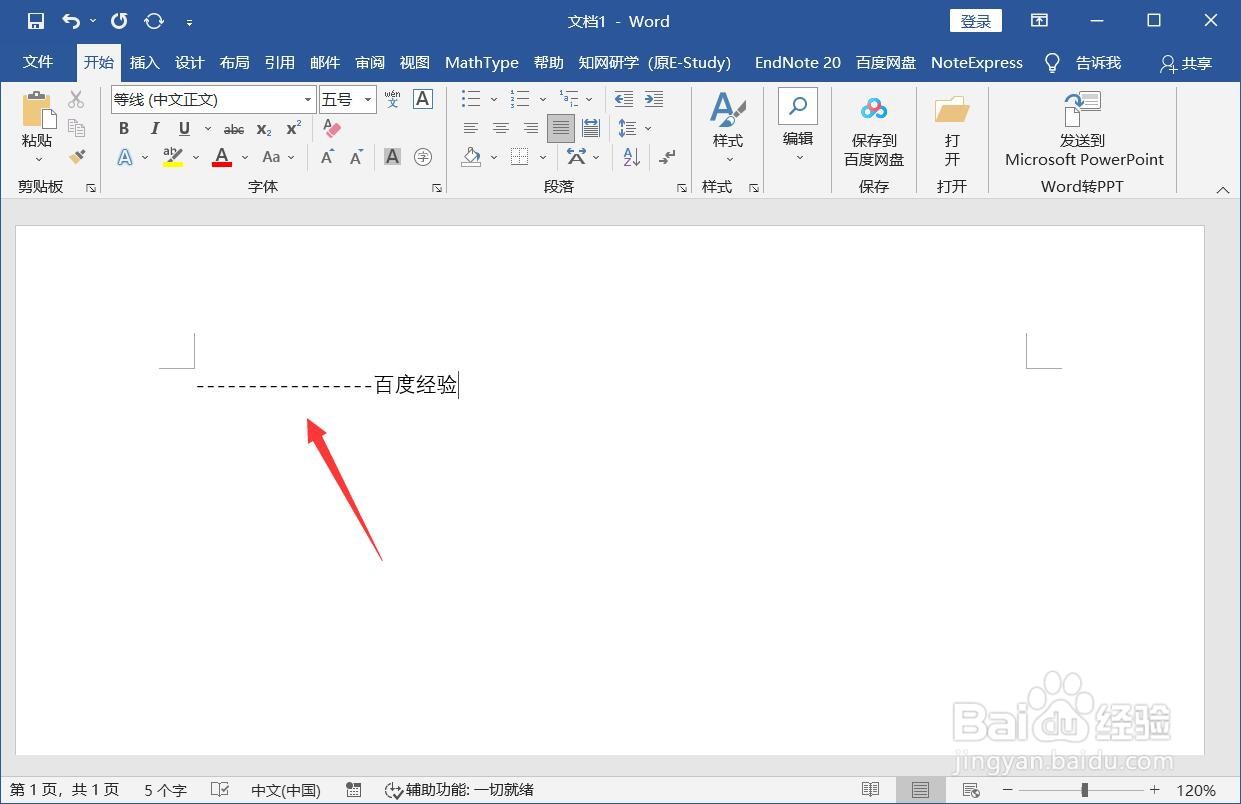Click the auto-sync icon in quick access toolbar
Image resolution: width=1241 pixels, height=804 pixels.
click(154, 21)
